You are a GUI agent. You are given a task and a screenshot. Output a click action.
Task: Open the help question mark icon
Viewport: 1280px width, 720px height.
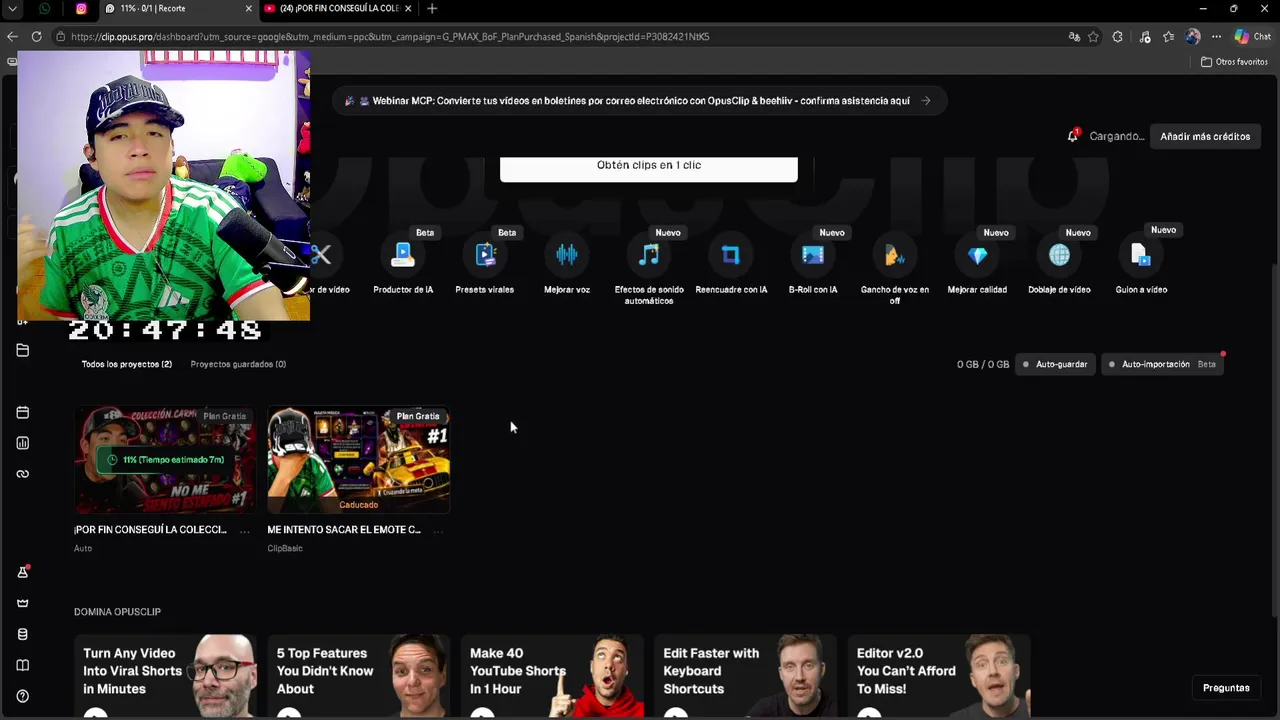pos(23,696)
